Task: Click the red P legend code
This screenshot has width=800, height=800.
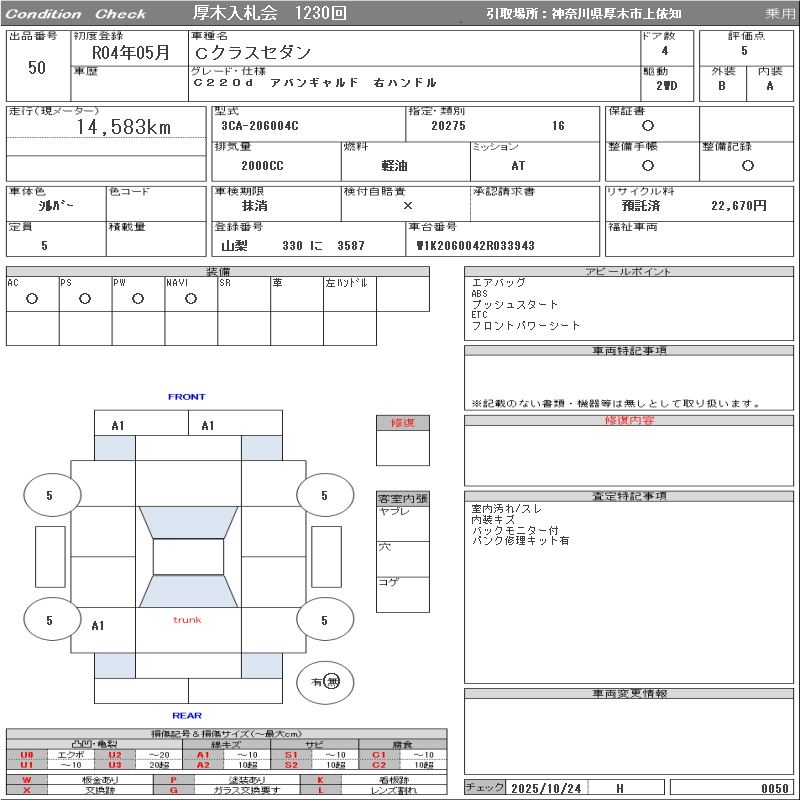Action: [x=173, y=780]
